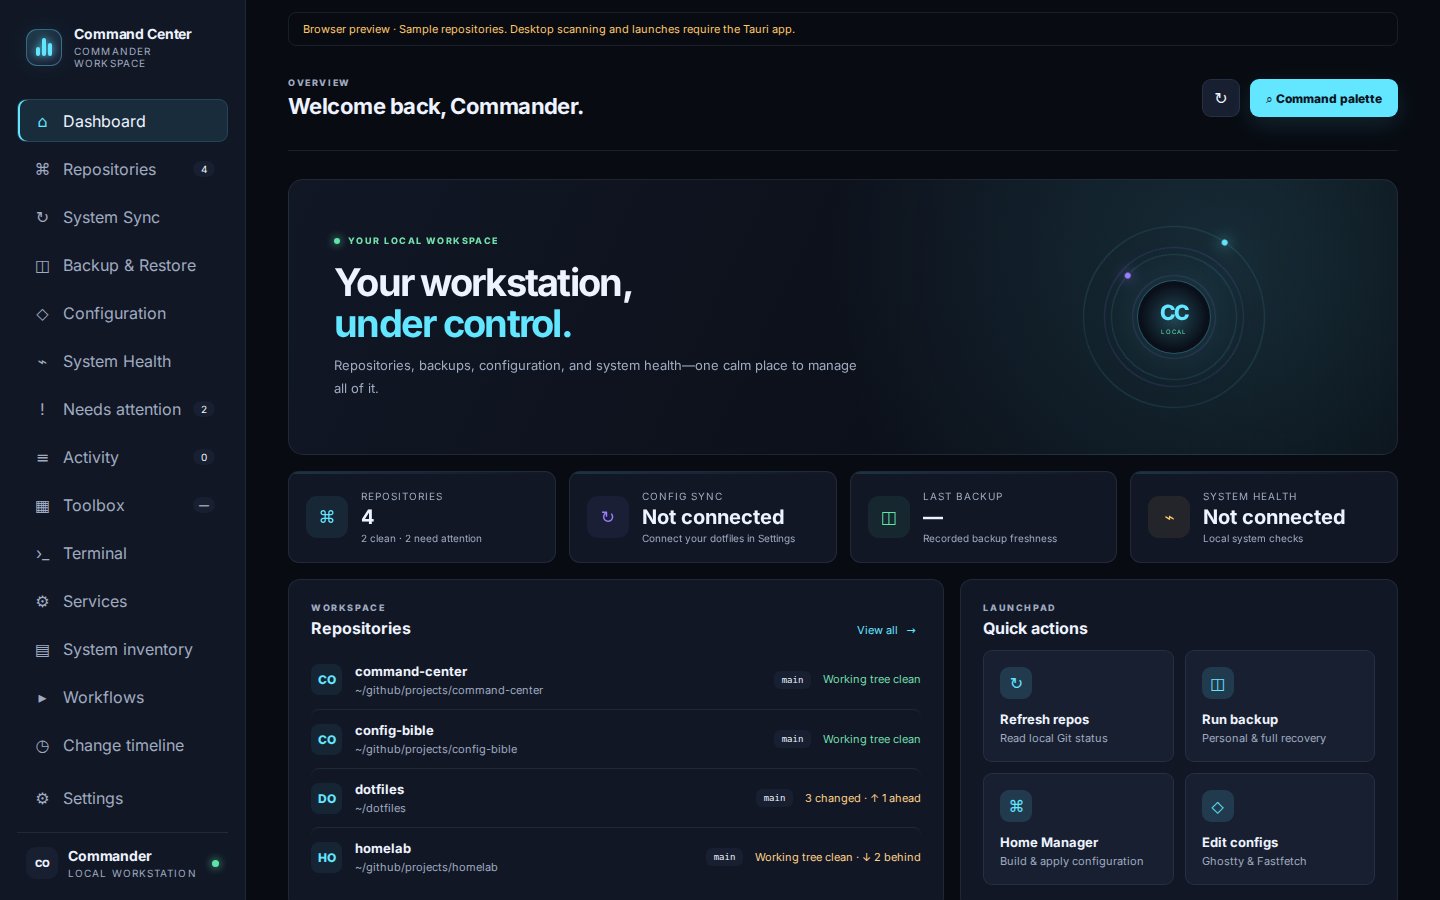
Task: Navigate to Backup & Restore
Action: tap(123, 265)
